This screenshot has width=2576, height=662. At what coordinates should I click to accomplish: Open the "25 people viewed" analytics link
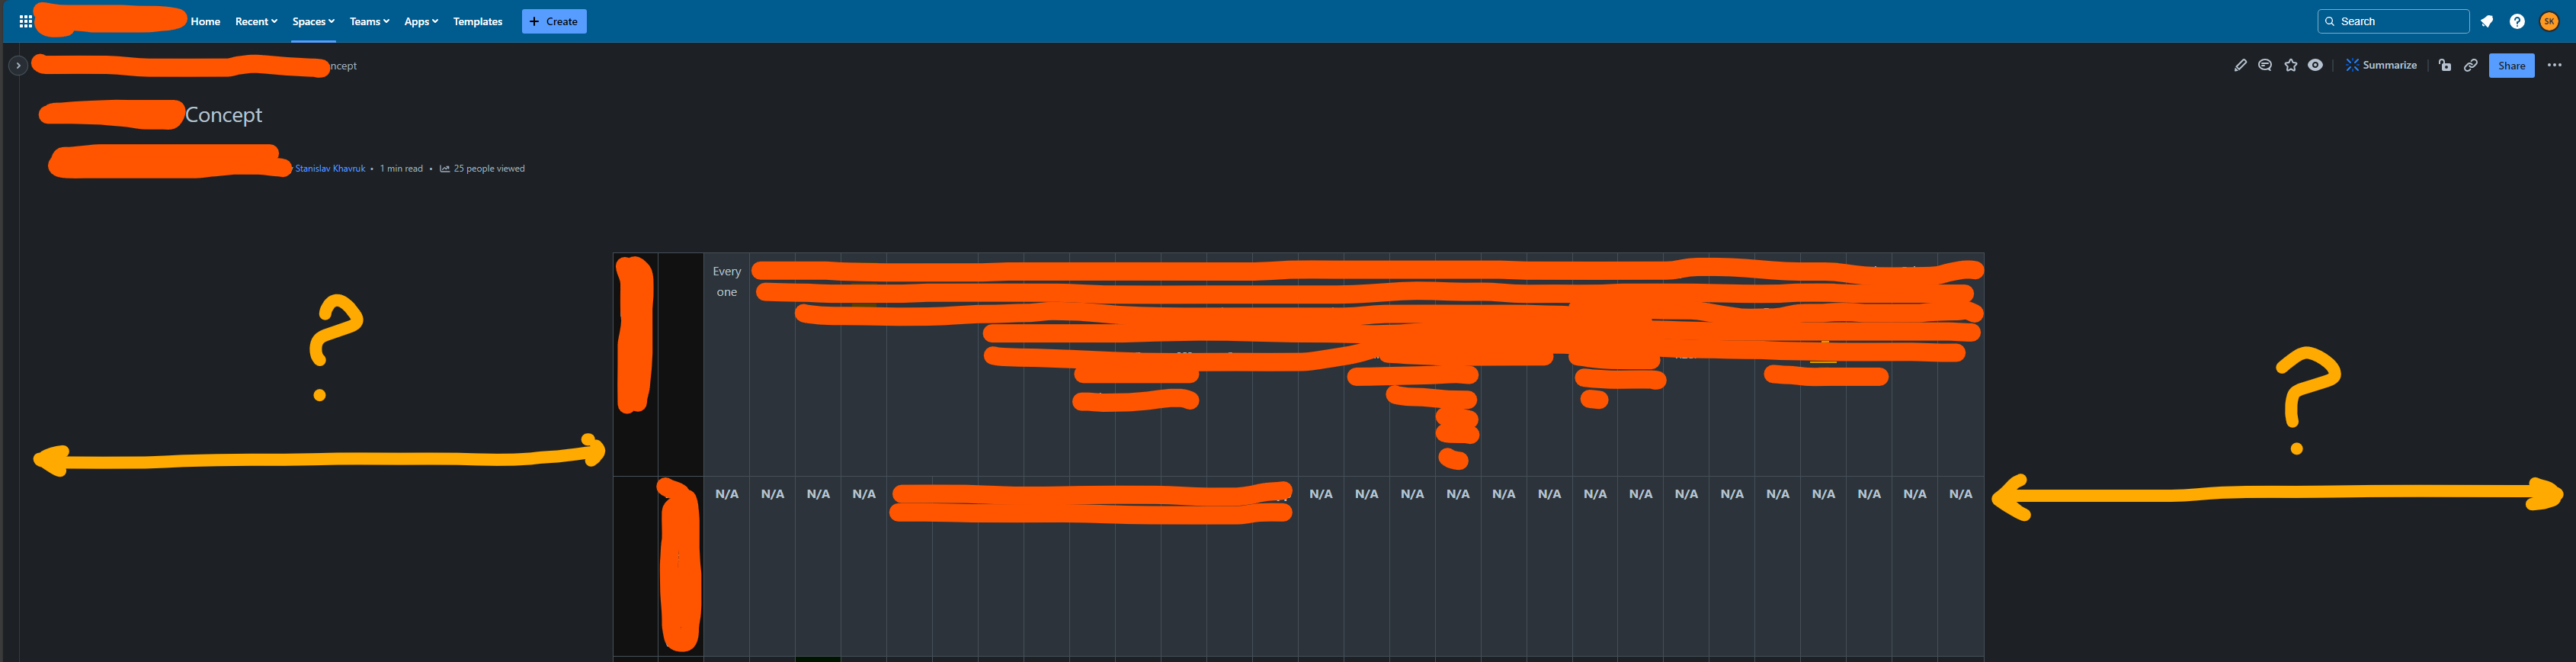coord(482,168)
